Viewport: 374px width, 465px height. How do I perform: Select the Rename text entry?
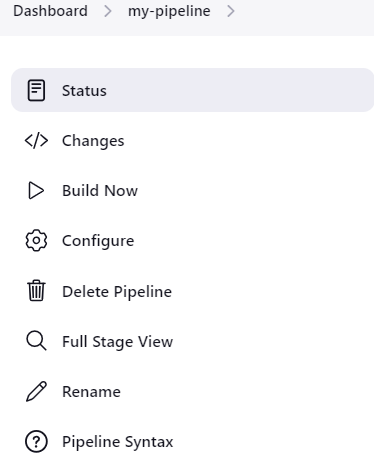[91, 392]
